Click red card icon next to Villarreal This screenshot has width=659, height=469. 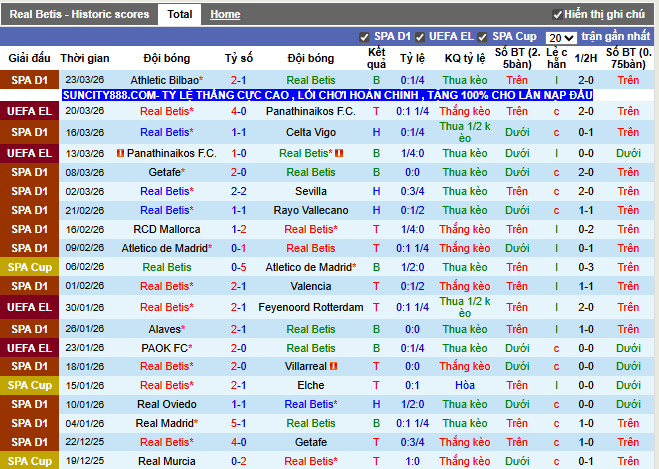[x=334, y=366]
